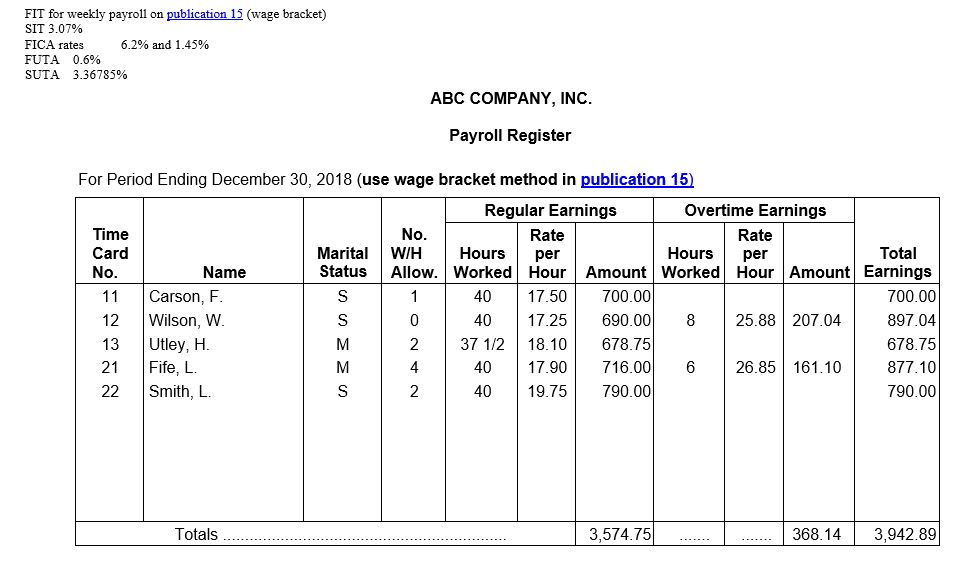Click time card number 13
977x564 pixels.
110,344
